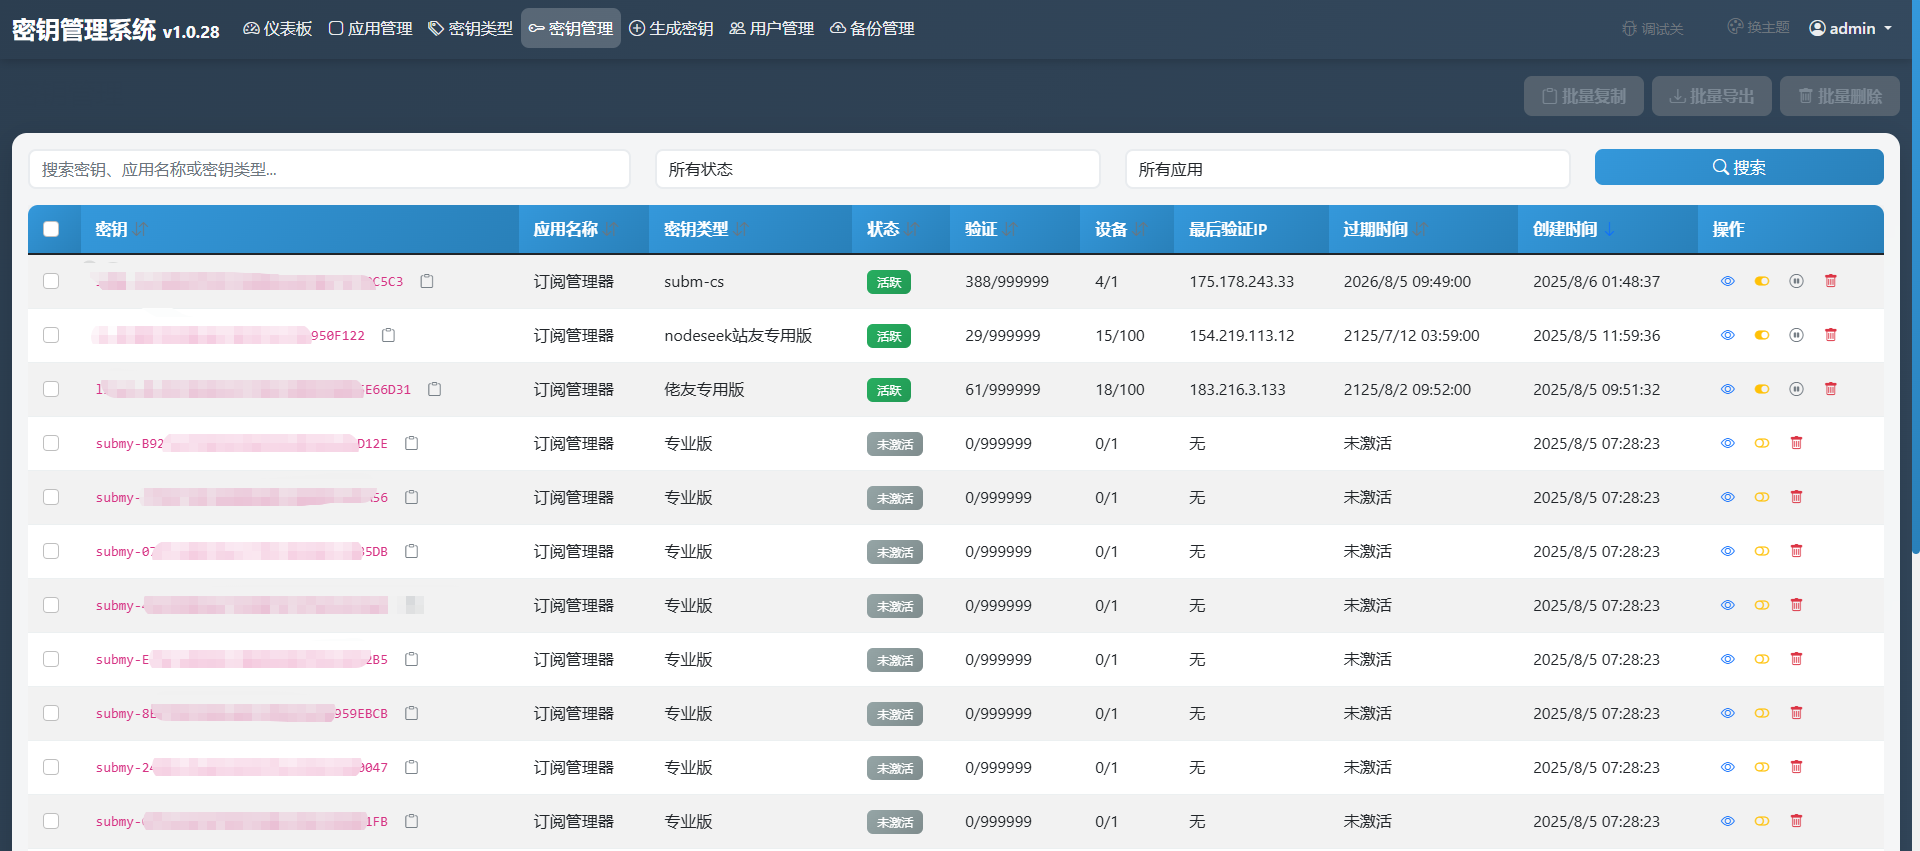1920x851 pixels.
Task: Open the 所有应用 application filter dropdown
Action: tap(1347, 169)
